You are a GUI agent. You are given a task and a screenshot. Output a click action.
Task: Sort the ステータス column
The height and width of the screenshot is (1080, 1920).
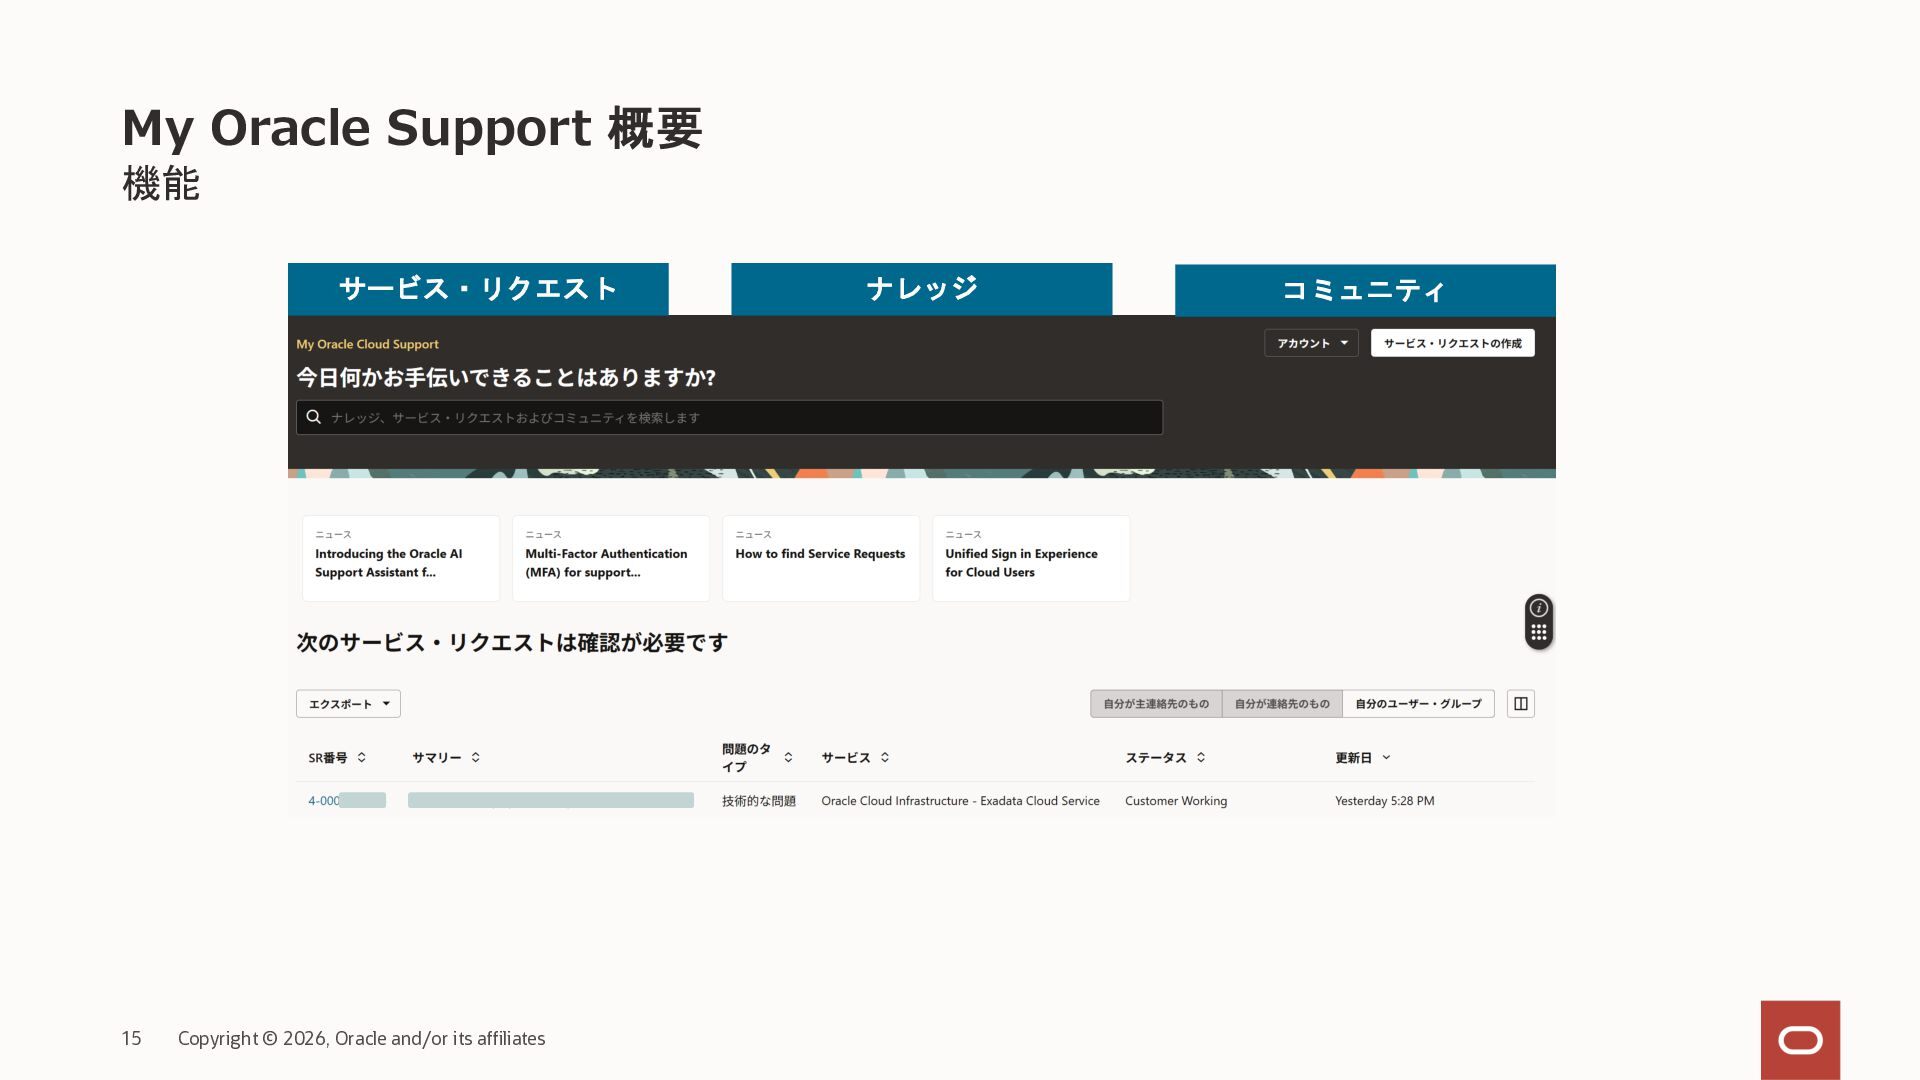pos(1201,758)
